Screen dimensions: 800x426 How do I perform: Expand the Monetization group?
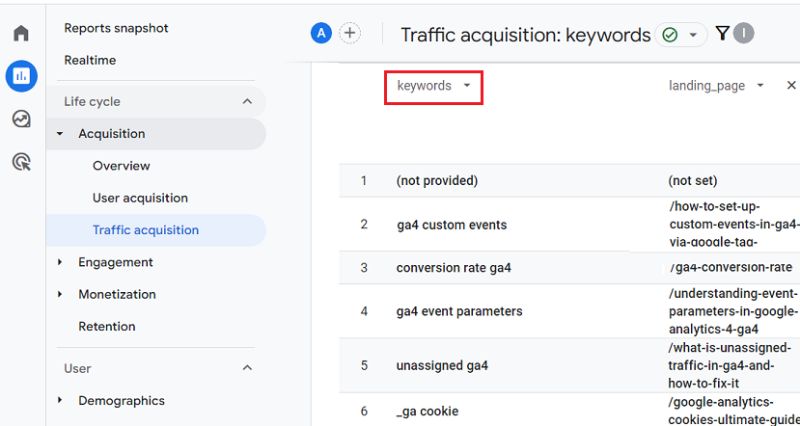(x=60, y=294)
